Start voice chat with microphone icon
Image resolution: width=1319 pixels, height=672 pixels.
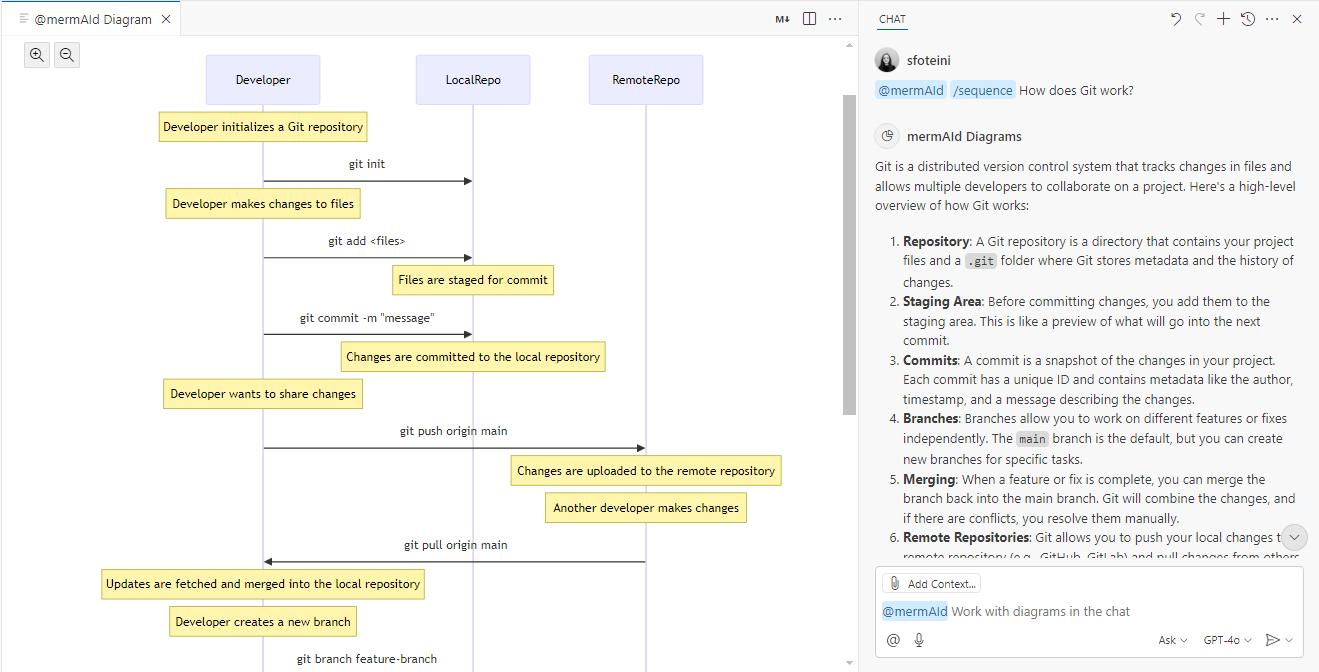coord(919,640)
